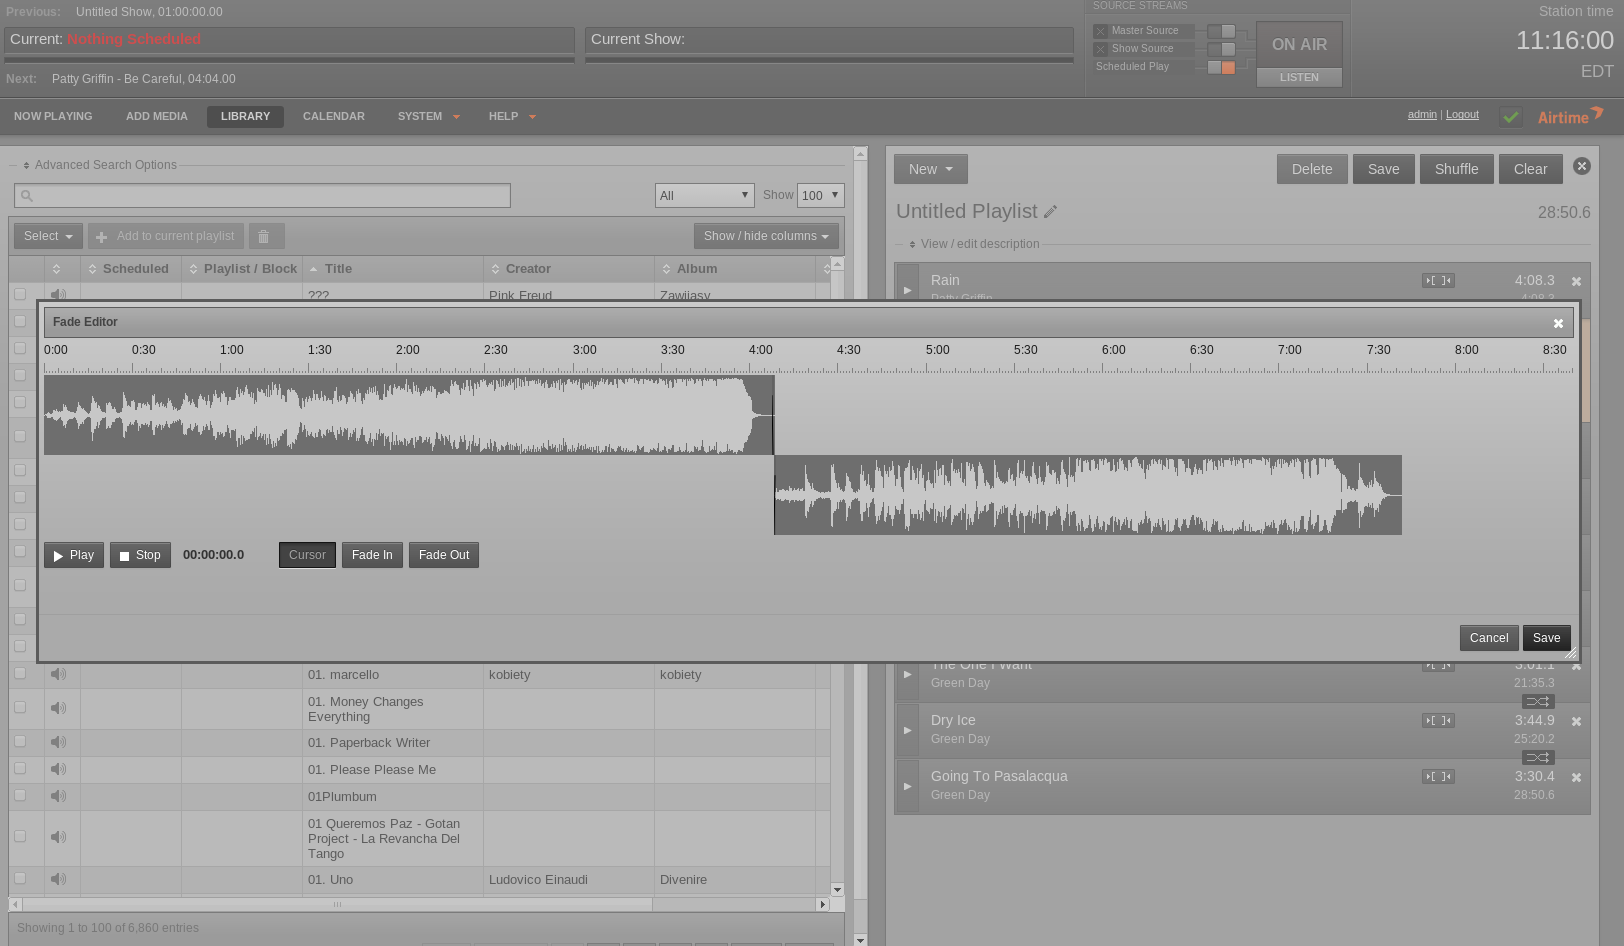
Task: Open the New playlist dropdown
Action: (x=931, y=169)
